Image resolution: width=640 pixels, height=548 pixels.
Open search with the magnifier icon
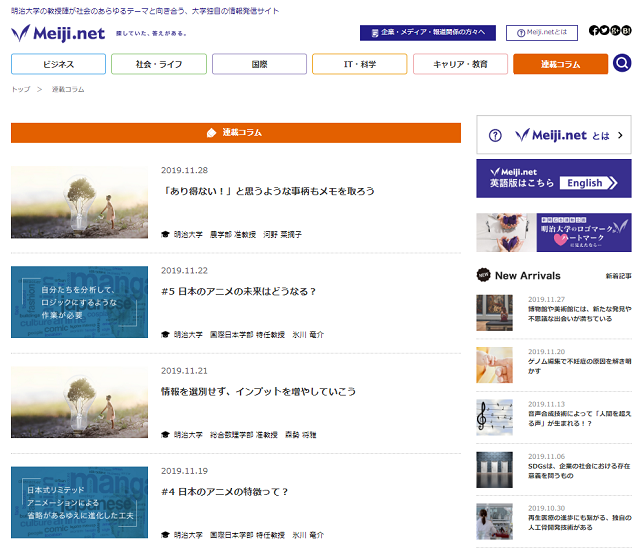point(622,64)
